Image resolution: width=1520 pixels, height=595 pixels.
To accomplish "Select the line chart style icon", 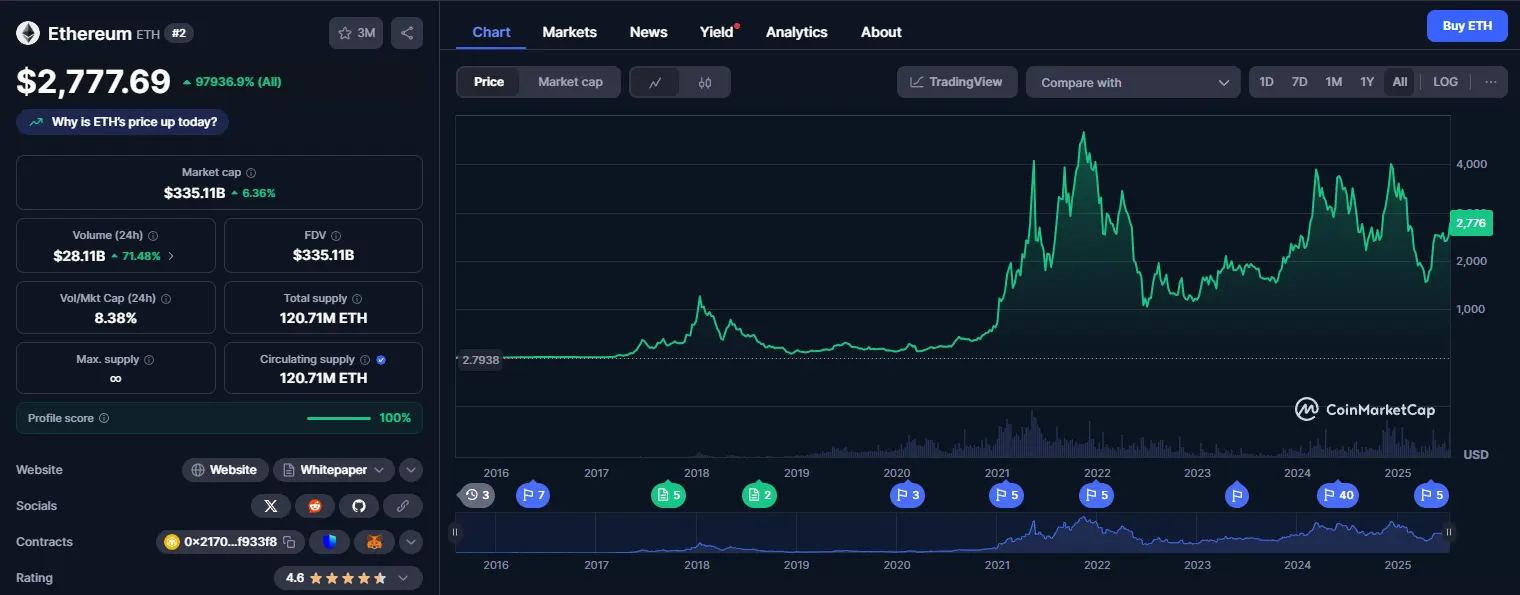I will (x=655, y=82).
